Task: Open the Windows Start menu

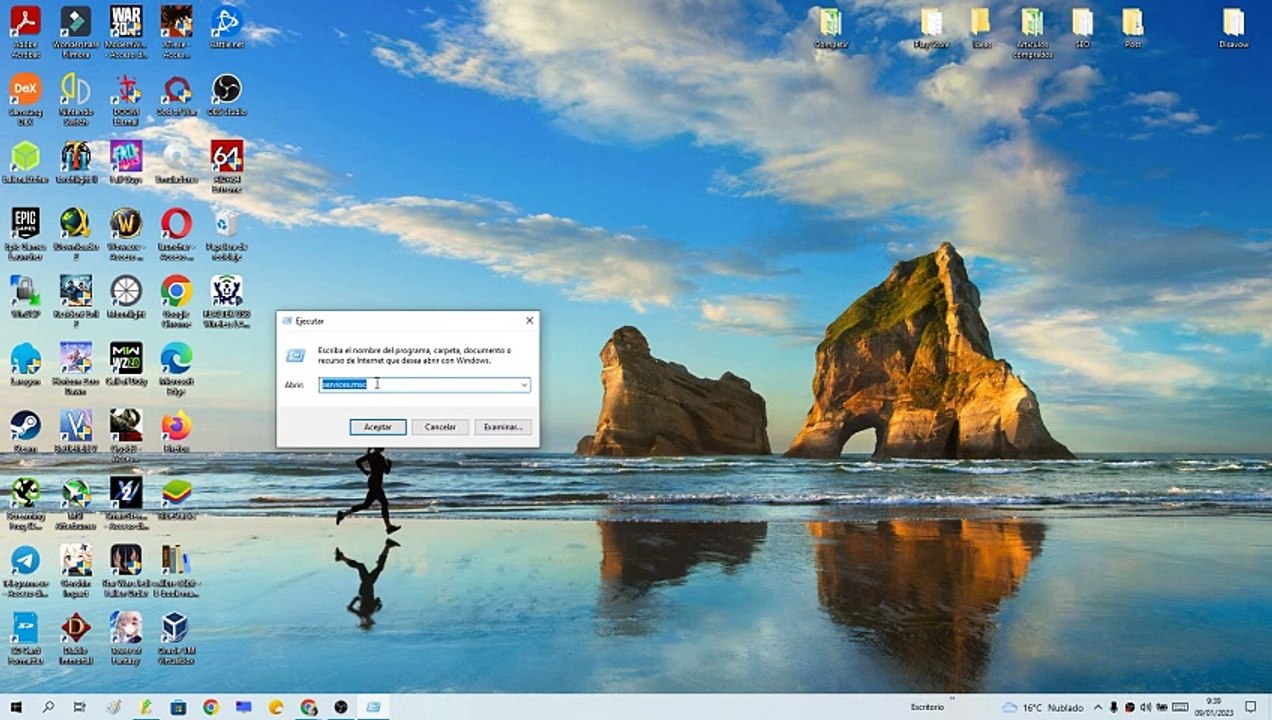Action: click(16, 707)
